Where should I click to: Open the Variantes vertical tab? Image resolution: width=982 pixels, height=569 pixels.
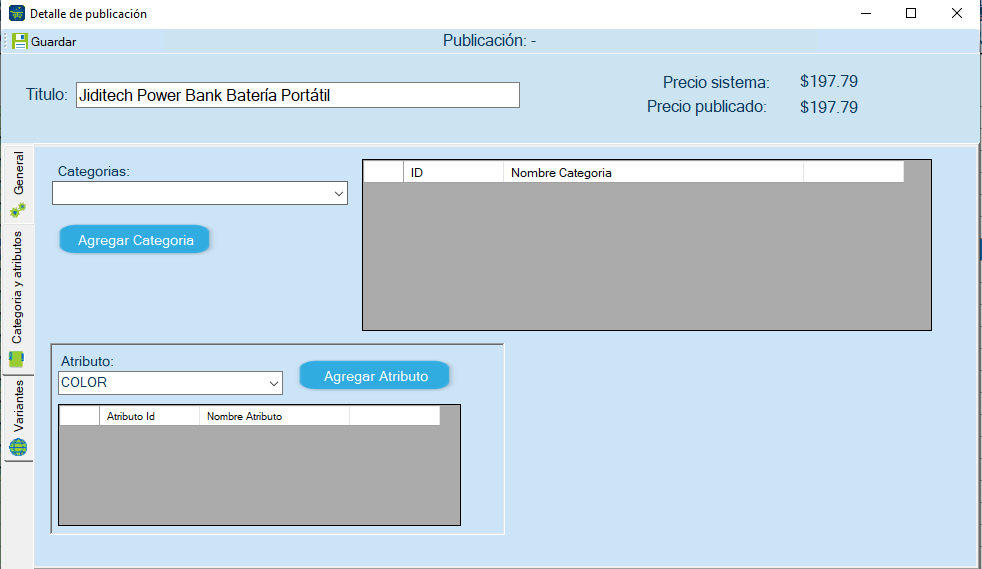coord(18,418)
